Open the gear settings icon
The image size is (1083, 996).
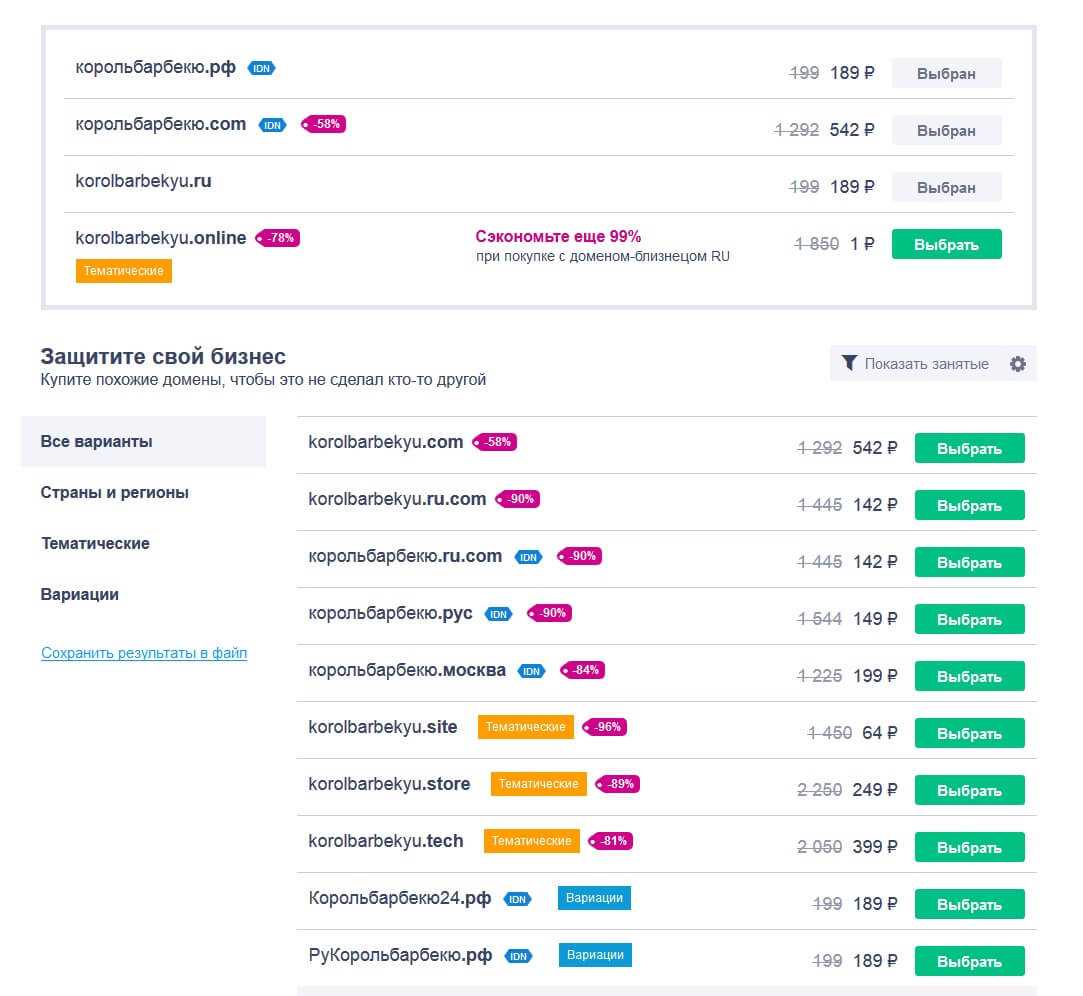pyautogui.click(x=1017, y=364)
